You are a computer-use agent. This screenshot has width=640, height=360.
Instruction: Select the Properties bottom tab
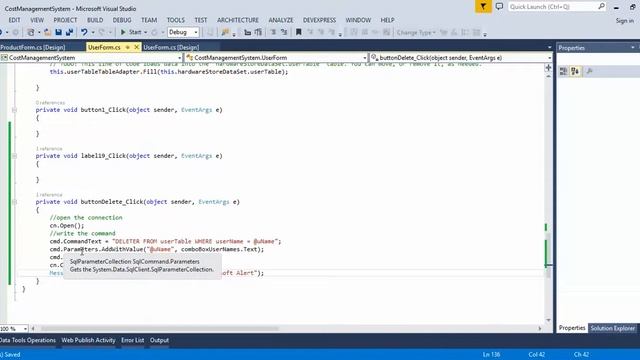point(572,328)
